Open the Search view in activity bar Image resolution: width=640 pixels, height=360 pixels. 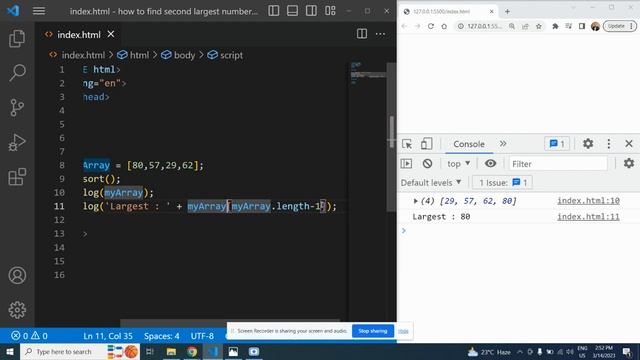(x=17, y=73)
